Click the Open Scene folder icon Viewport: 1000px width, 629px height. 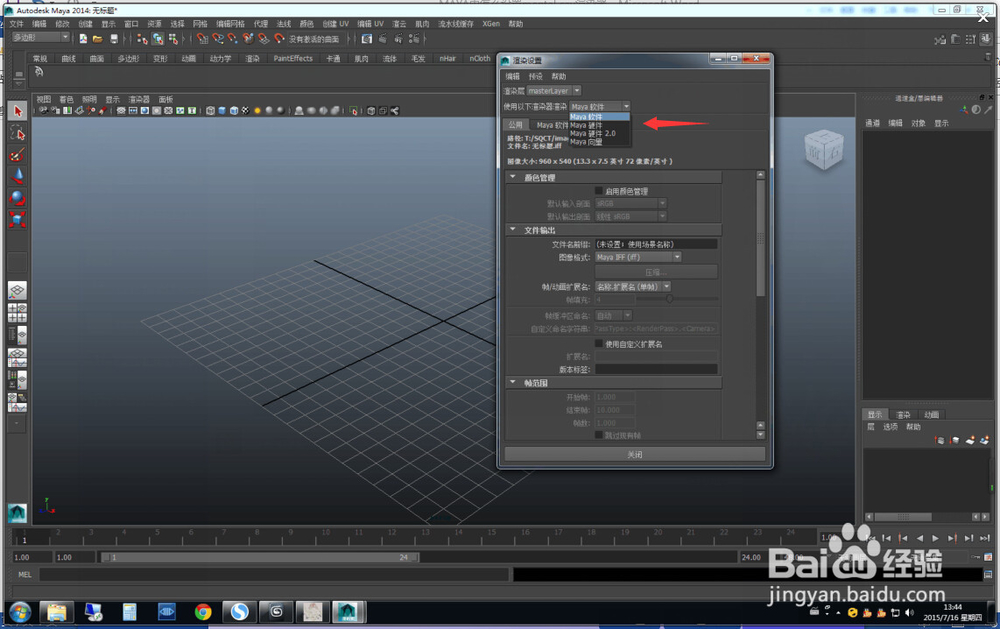click(x=98, y=39)
